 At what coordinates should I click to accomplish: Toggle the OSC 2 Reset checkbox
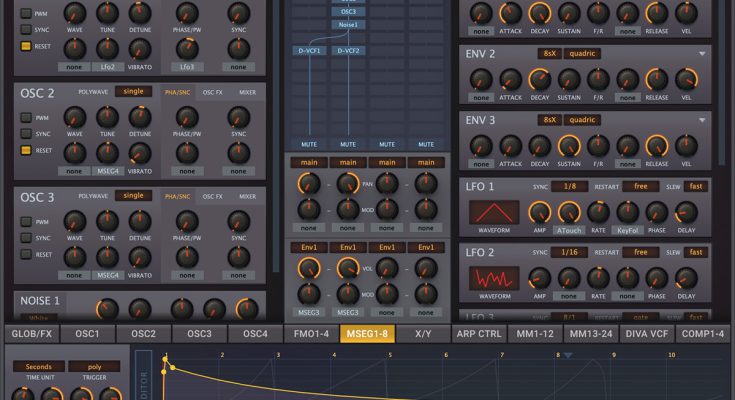(x=26, y=150)
